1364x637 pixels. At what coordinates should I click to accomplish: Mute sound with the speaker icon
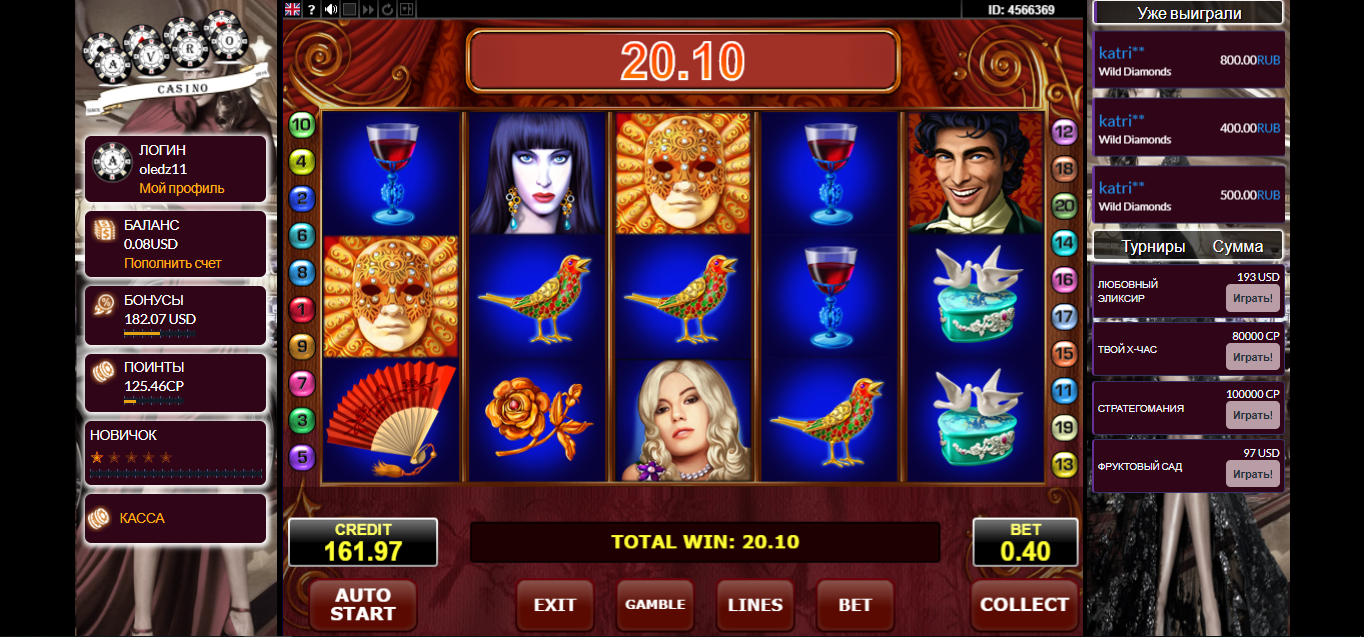click(x=331, y=9)
